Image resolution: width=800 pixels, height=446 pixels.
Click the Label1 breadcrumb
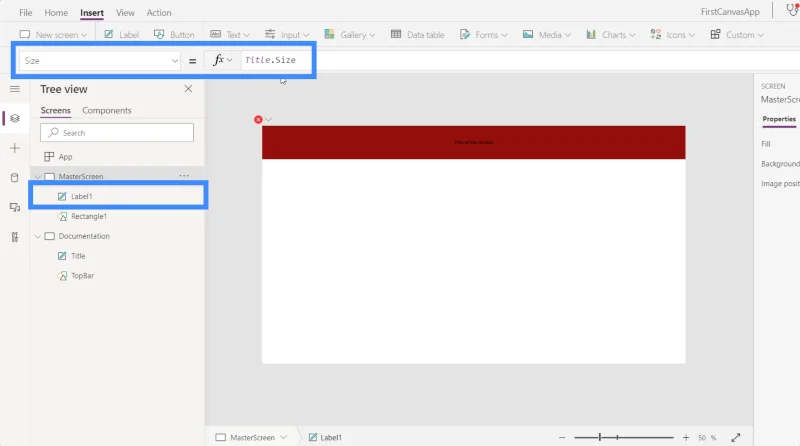pos(326,437)
